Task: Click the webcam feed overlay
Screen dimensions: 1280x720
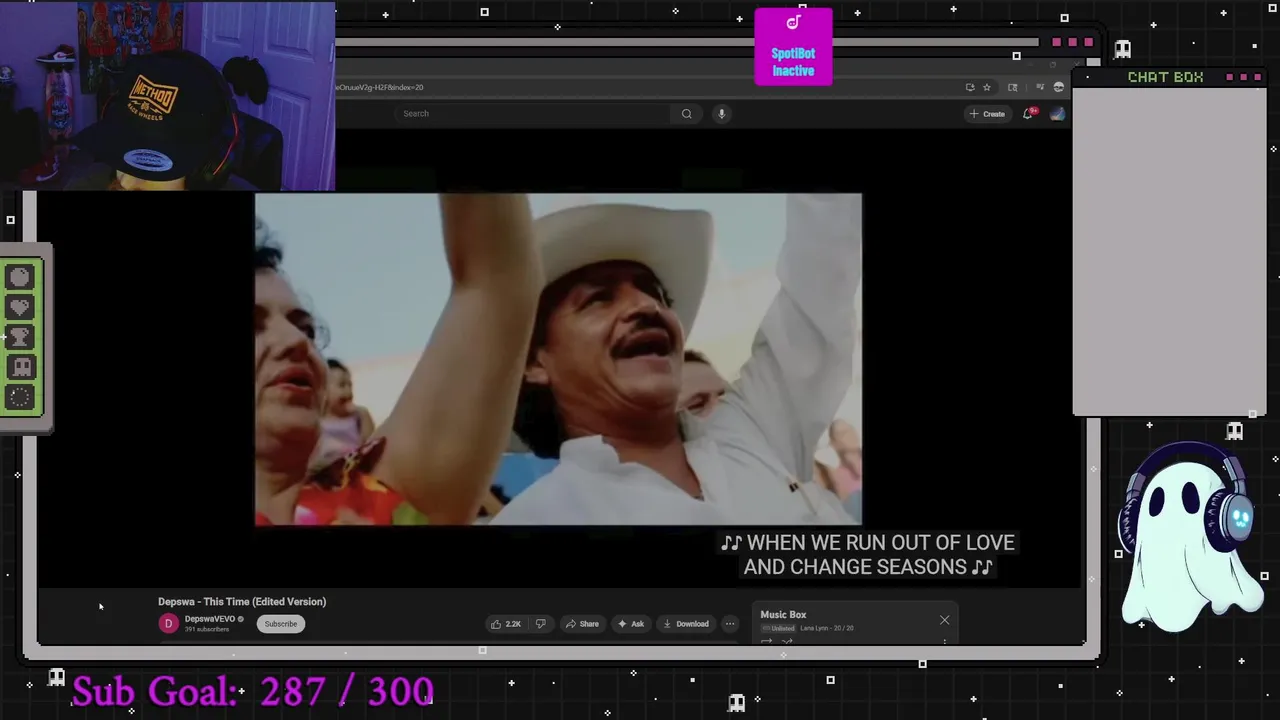Action: pos(167,95)
